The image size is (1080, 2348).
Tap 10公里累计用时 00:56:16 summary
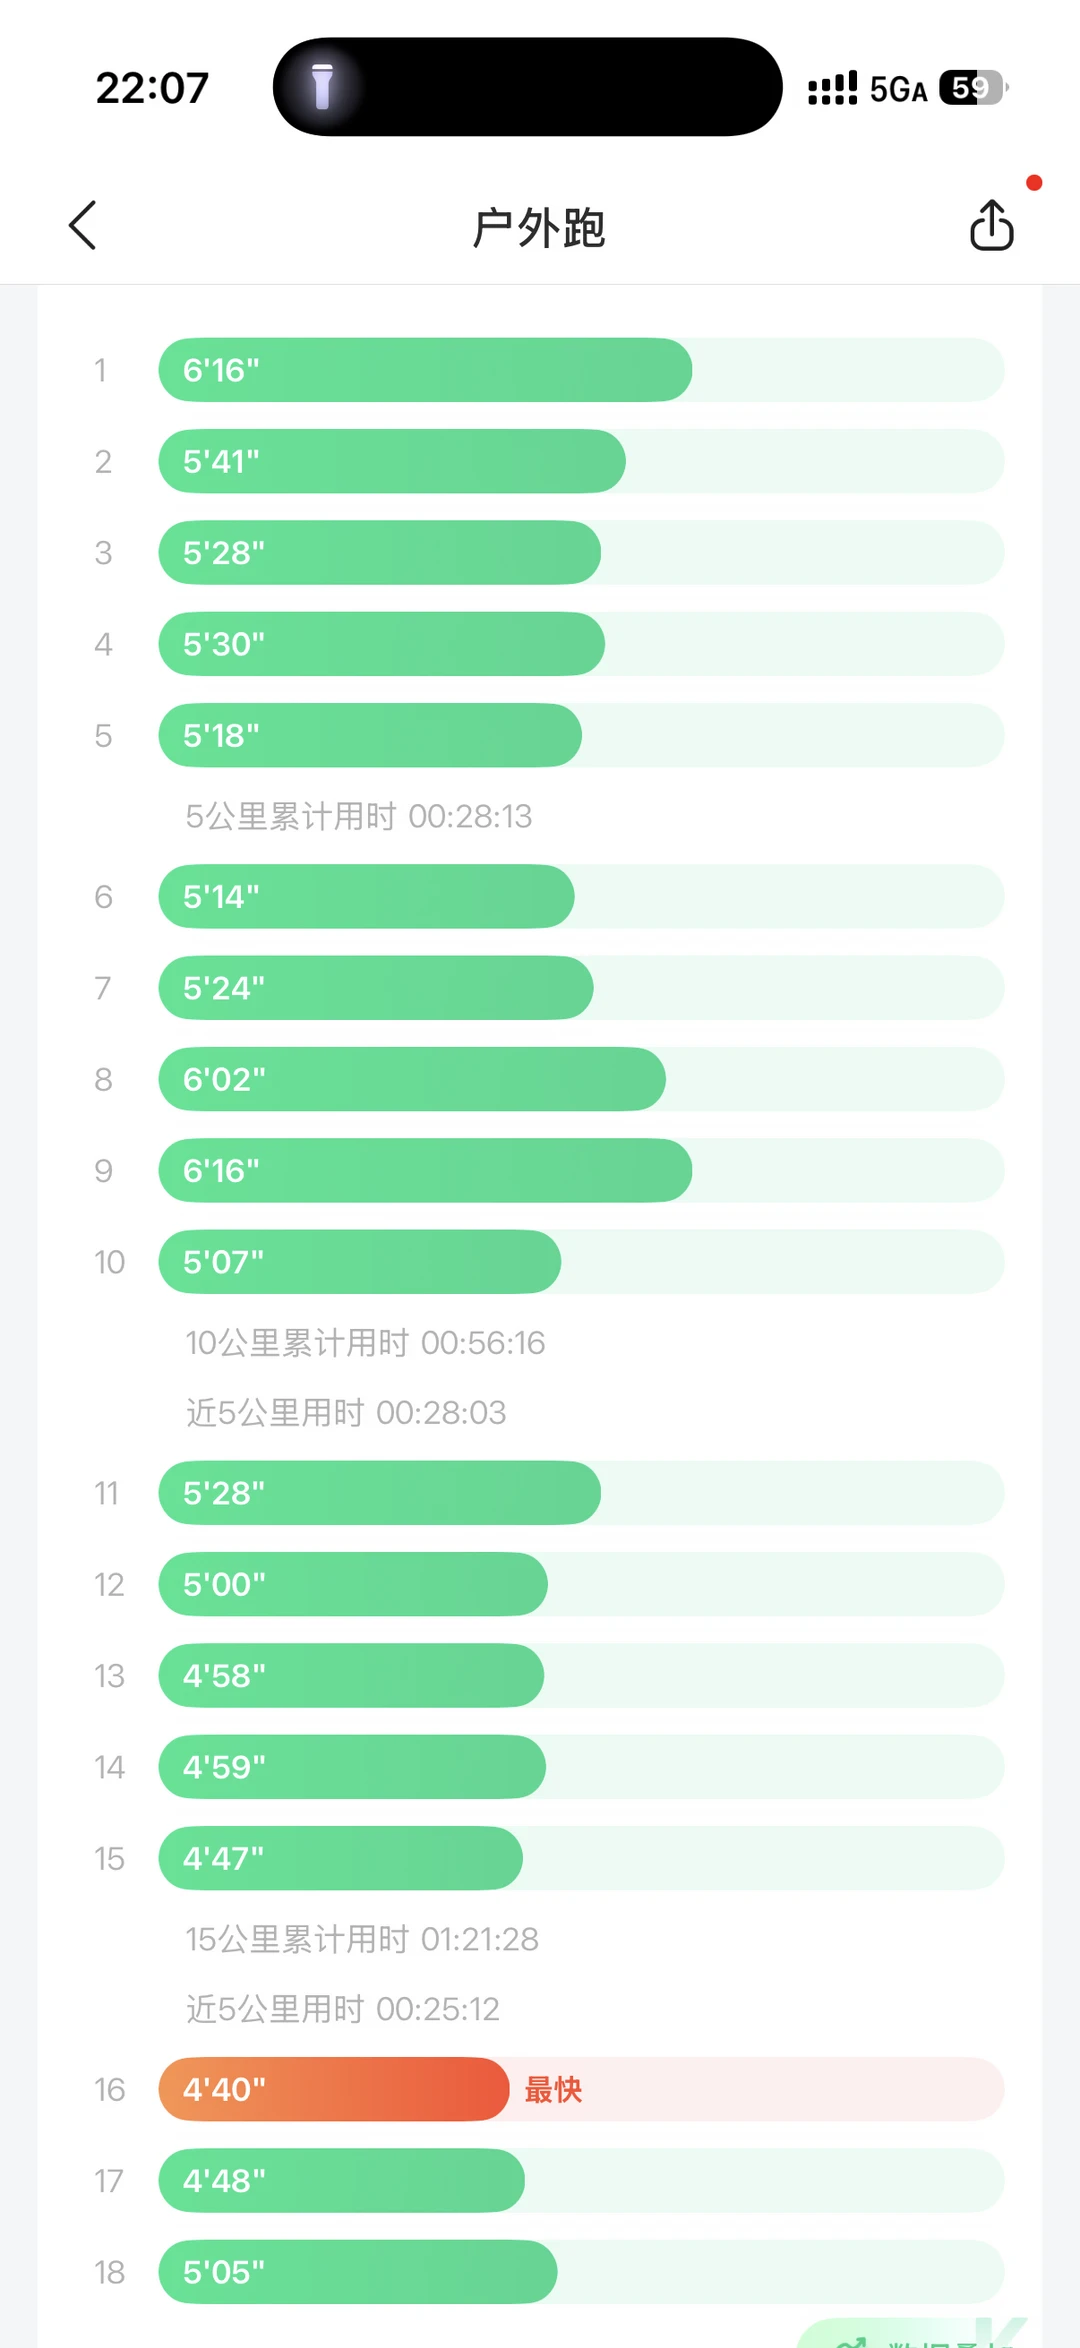[365, 1343]
